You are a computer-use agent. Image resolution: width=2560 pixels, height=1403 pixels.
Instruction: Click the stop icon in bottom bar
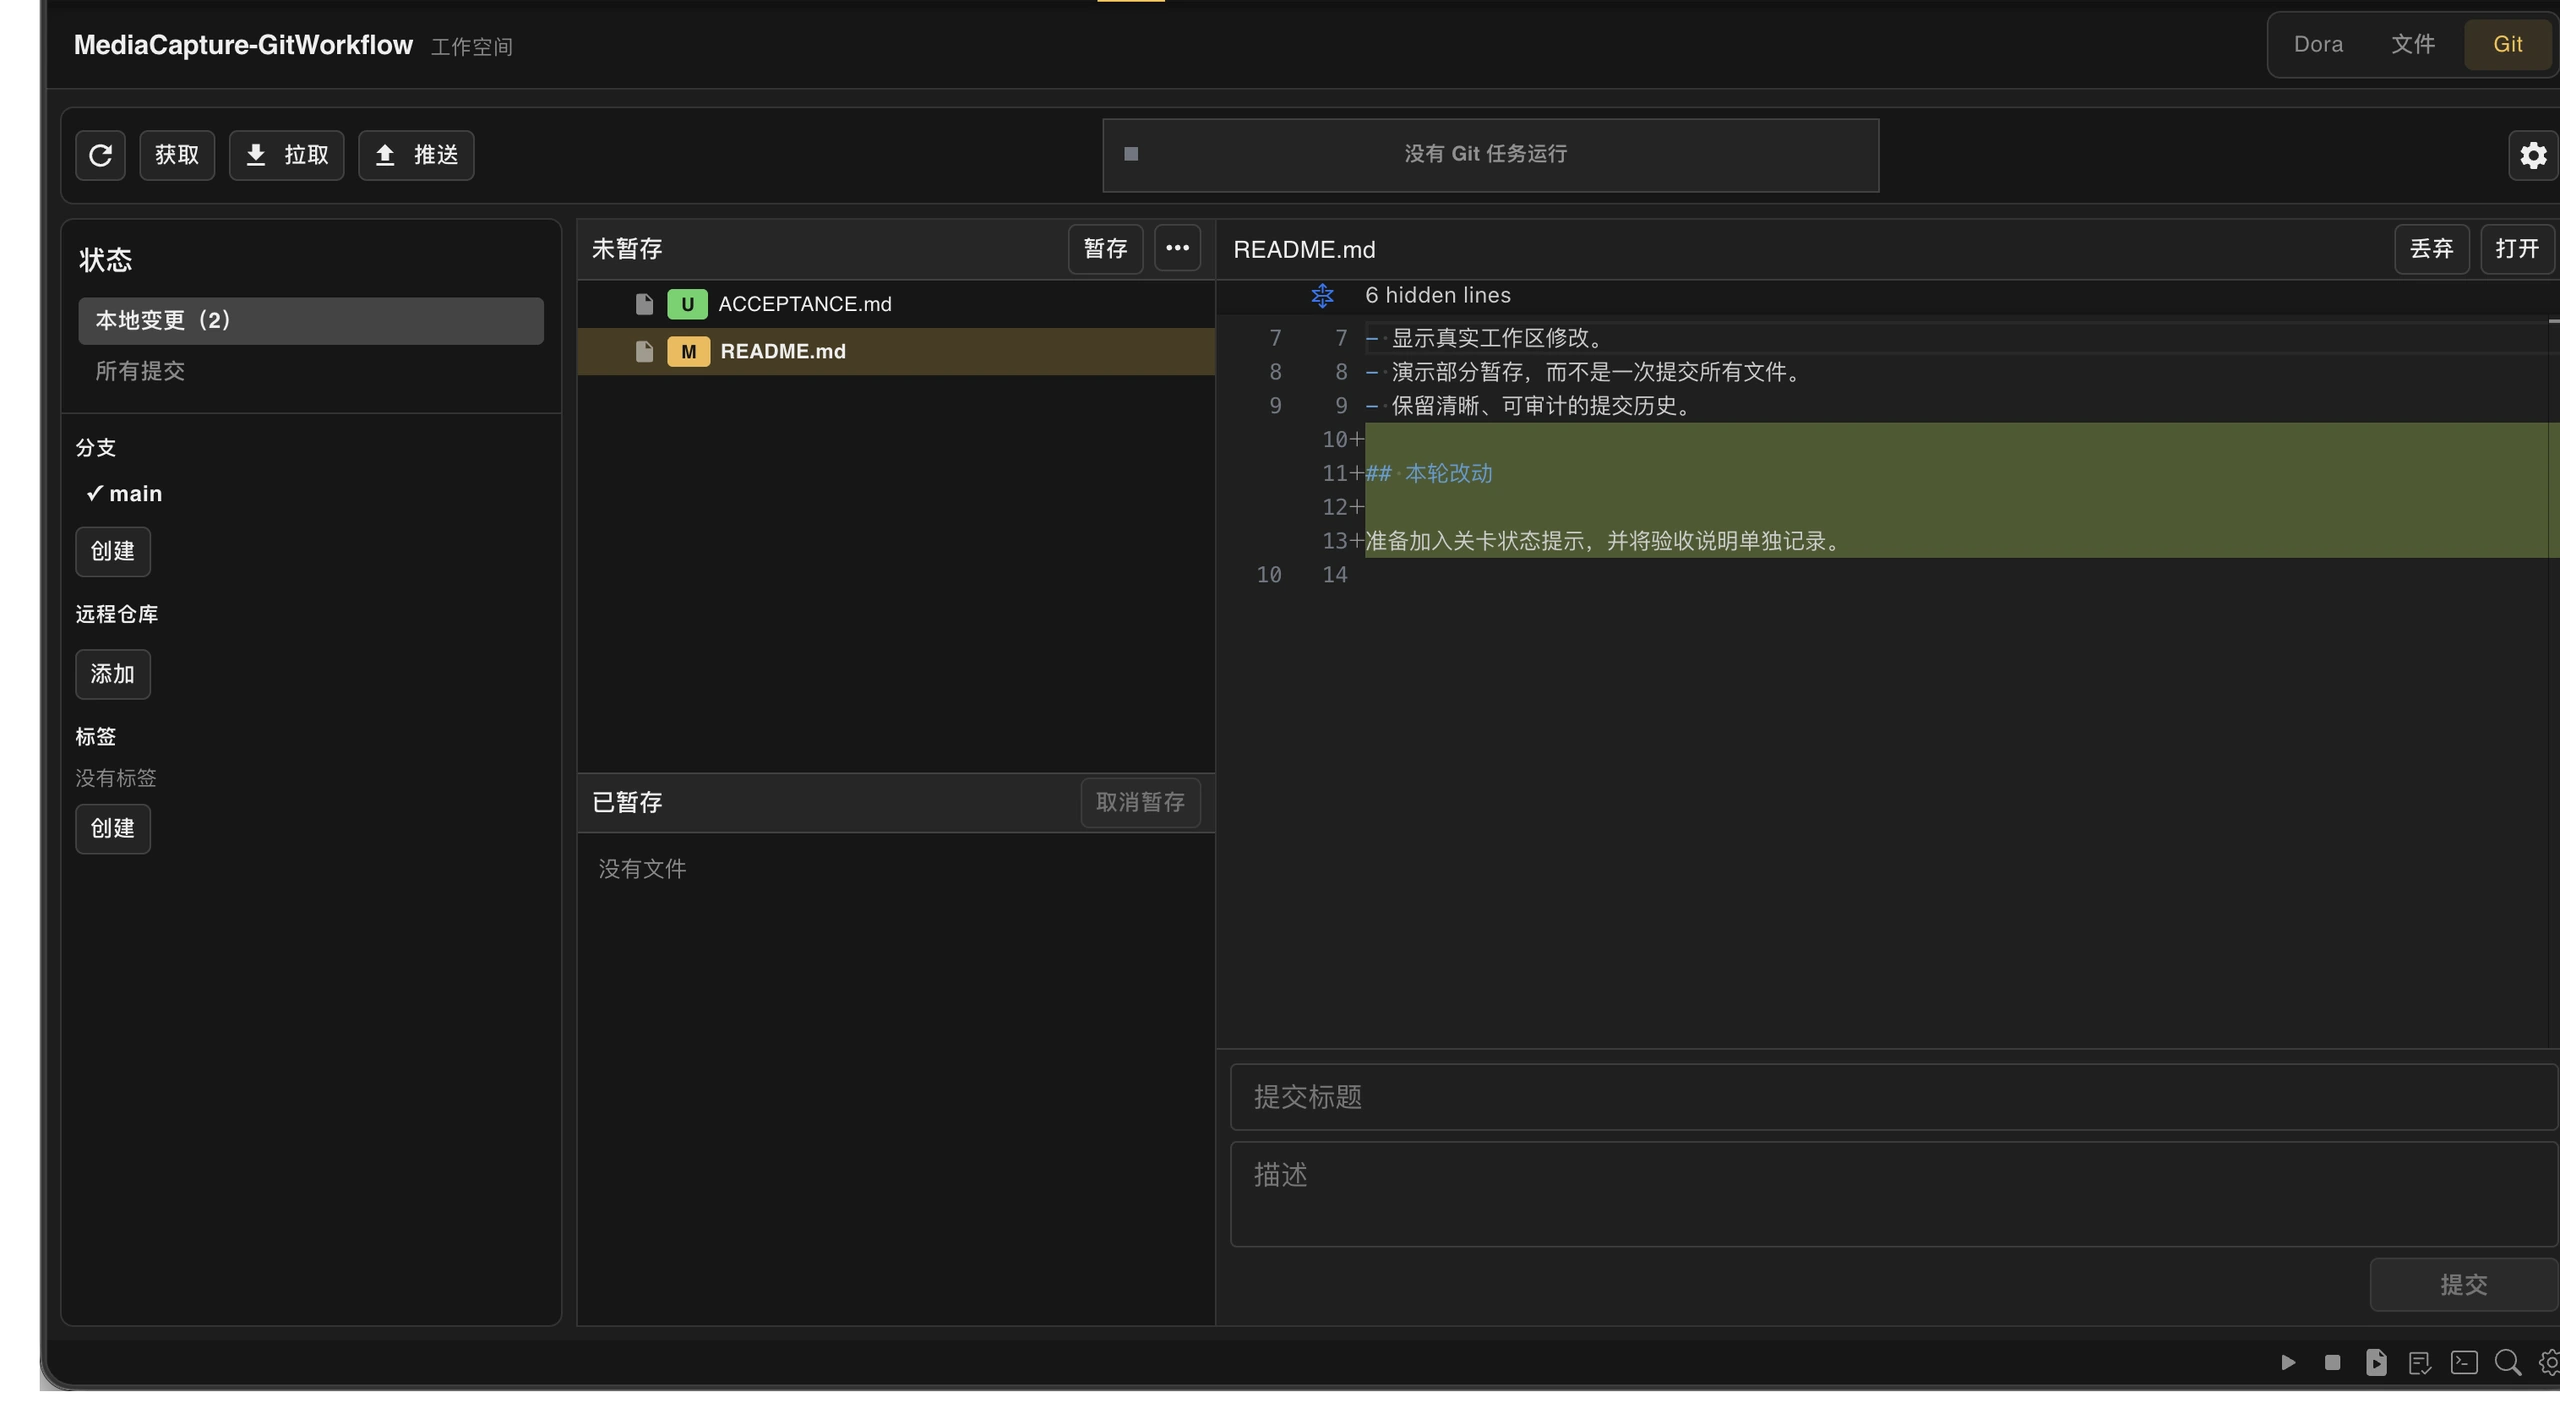2332,1363
